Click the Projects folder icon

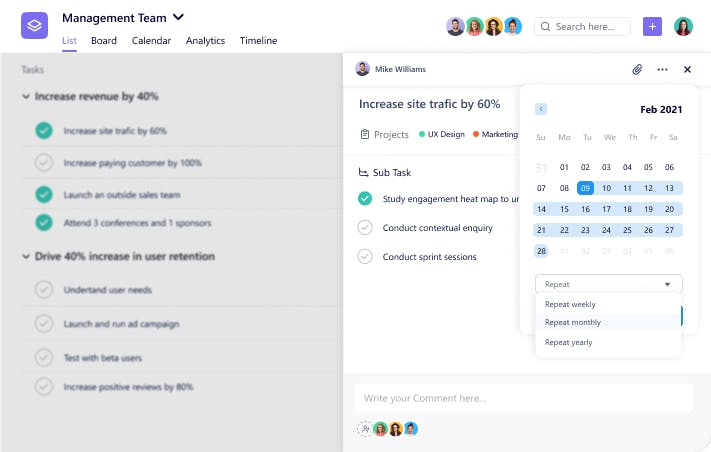365,134
